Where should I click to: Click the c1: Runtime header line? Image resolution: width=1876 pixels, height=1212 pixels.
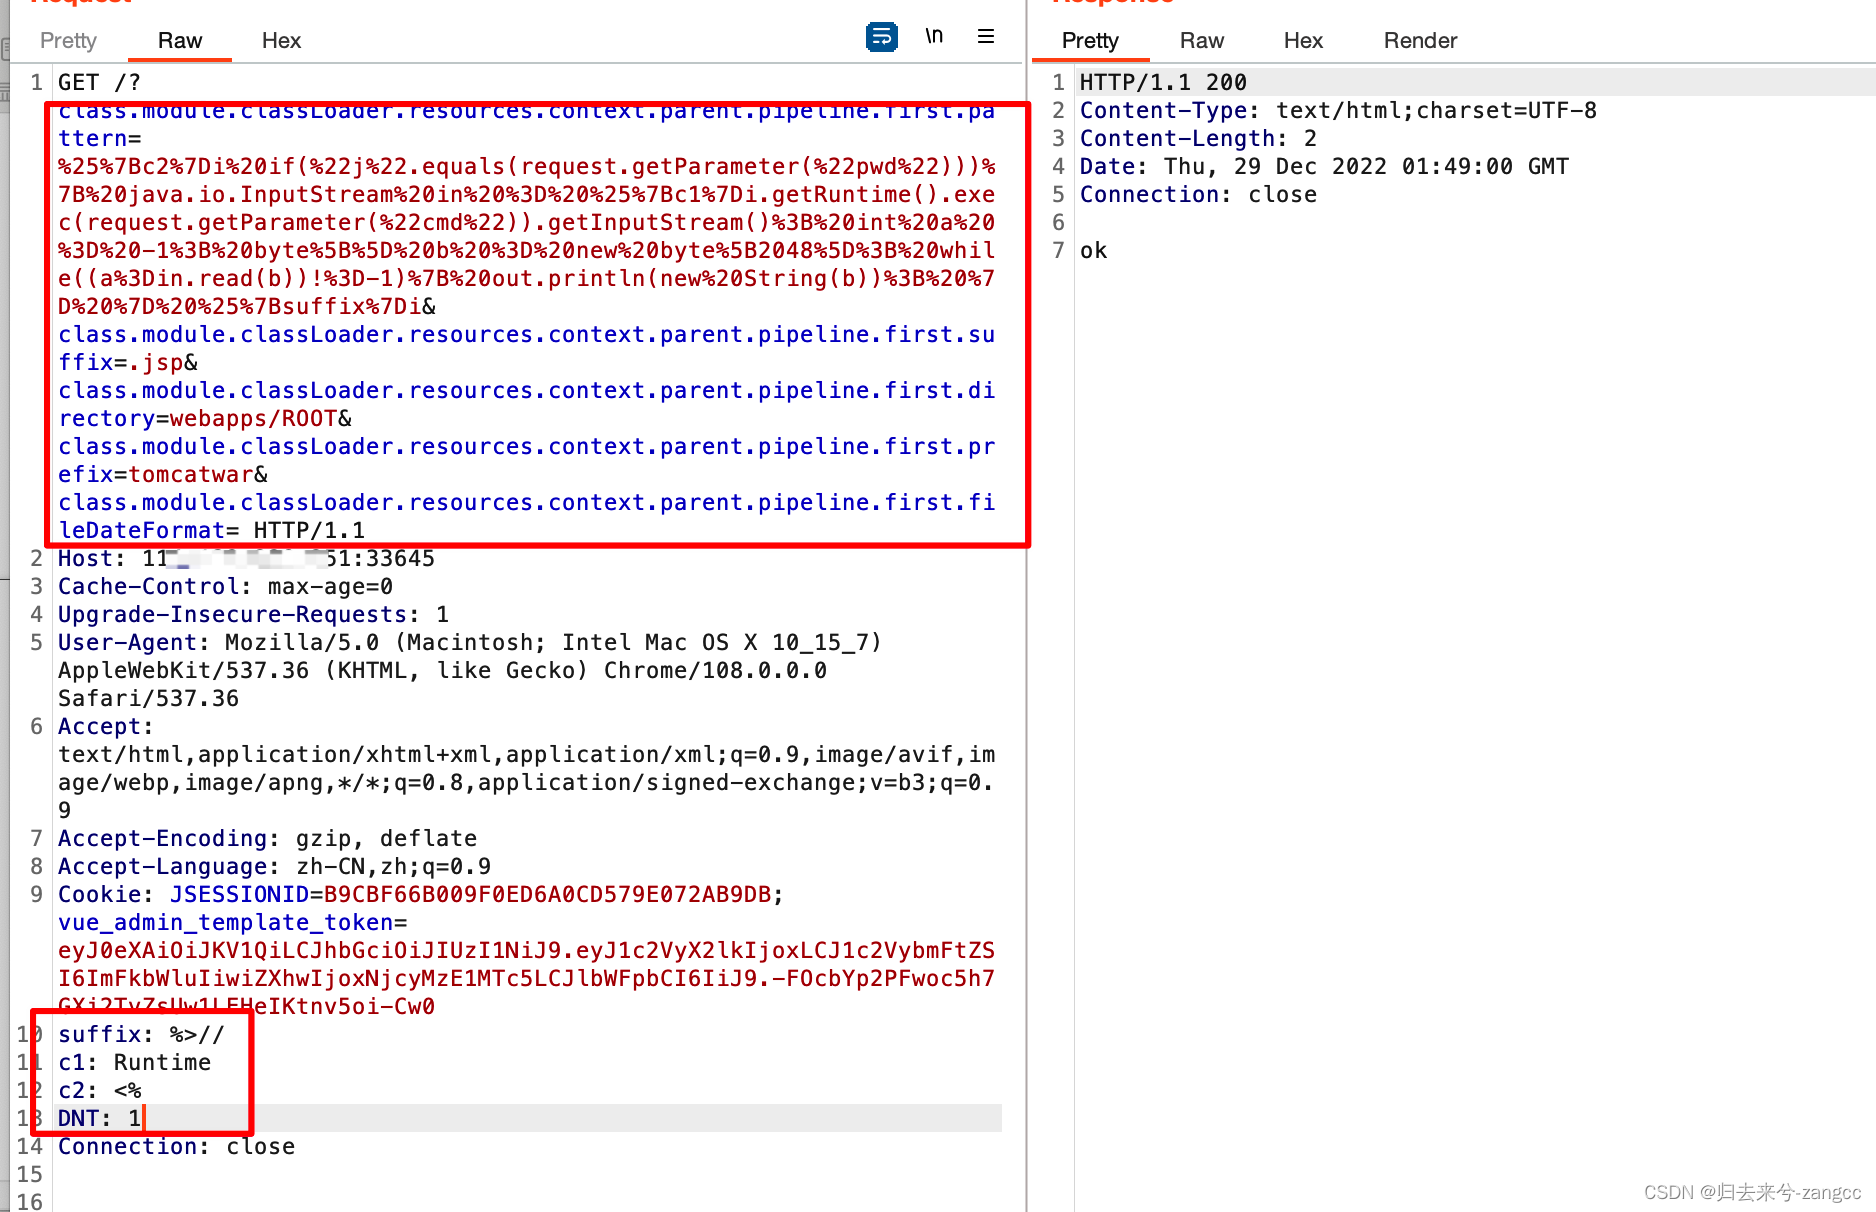[134, 1062]
